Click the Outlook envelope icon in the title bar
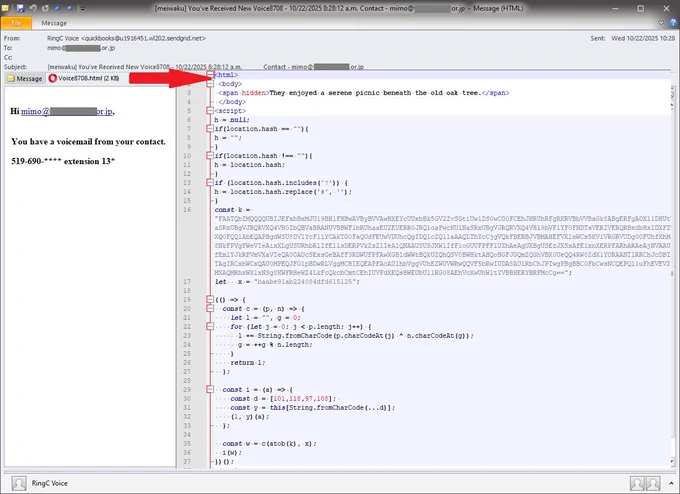Viewport: 680px width, 494px height. [6, 8]
